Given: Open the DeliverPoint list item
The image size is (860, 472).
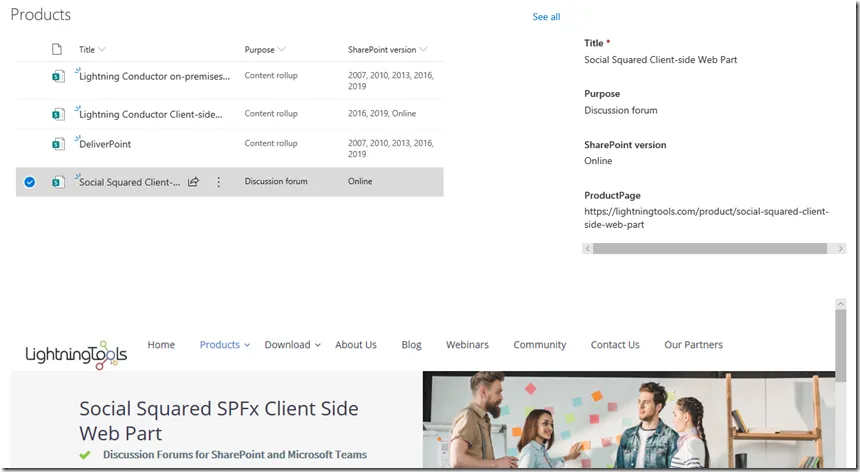Looking at the screenshot, I should [x=105, y=144].
